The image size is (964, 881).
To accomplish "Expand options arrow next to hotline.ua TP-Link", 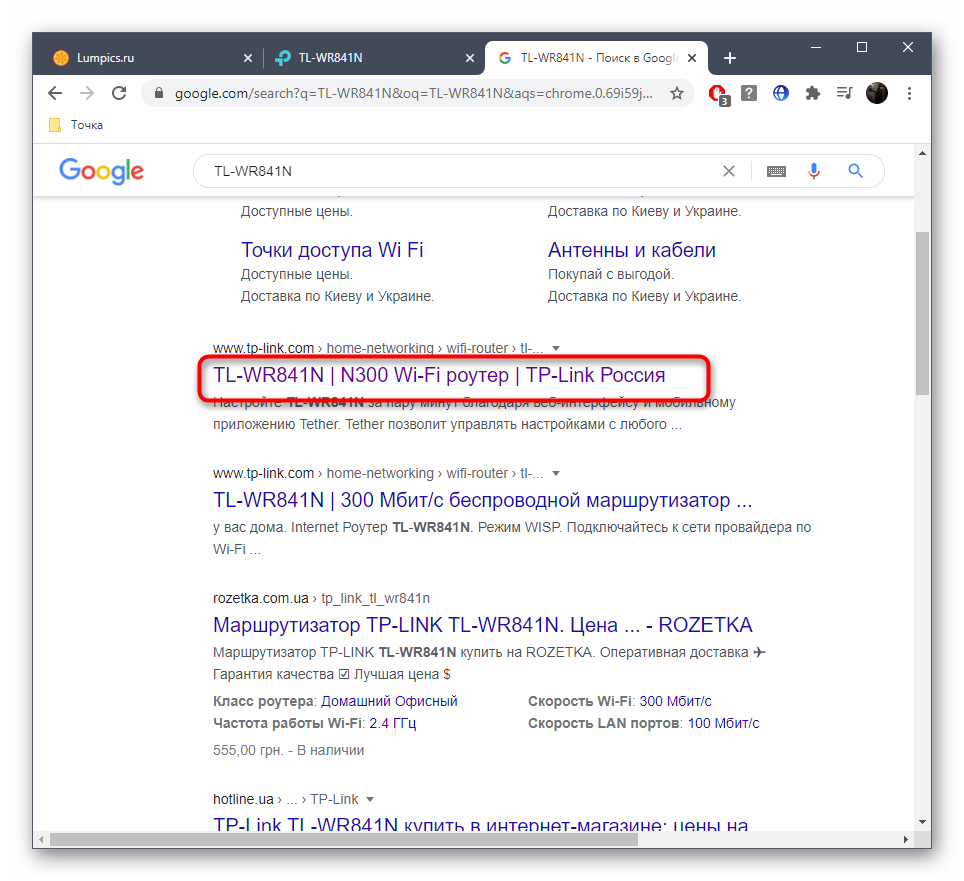I will [x=369, y=799].
